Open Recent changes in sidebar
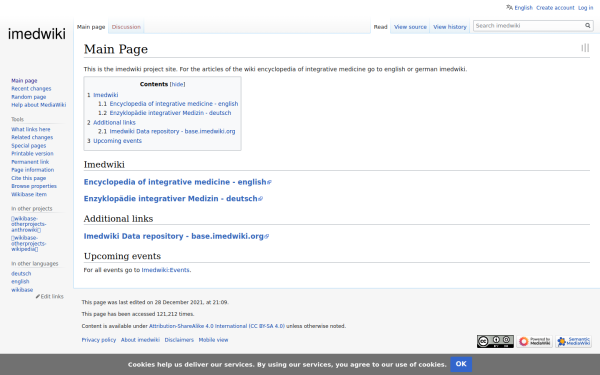This screenshot has width=600, height=375. click(x=31, y=88)
